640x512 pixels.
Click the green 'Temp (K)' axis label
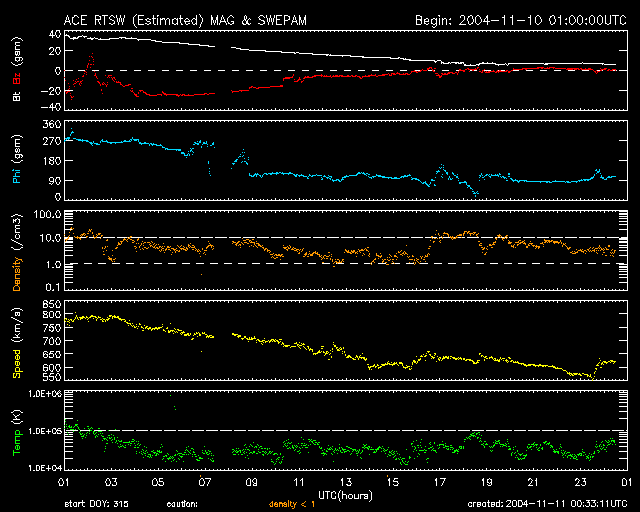click(17, 432)
